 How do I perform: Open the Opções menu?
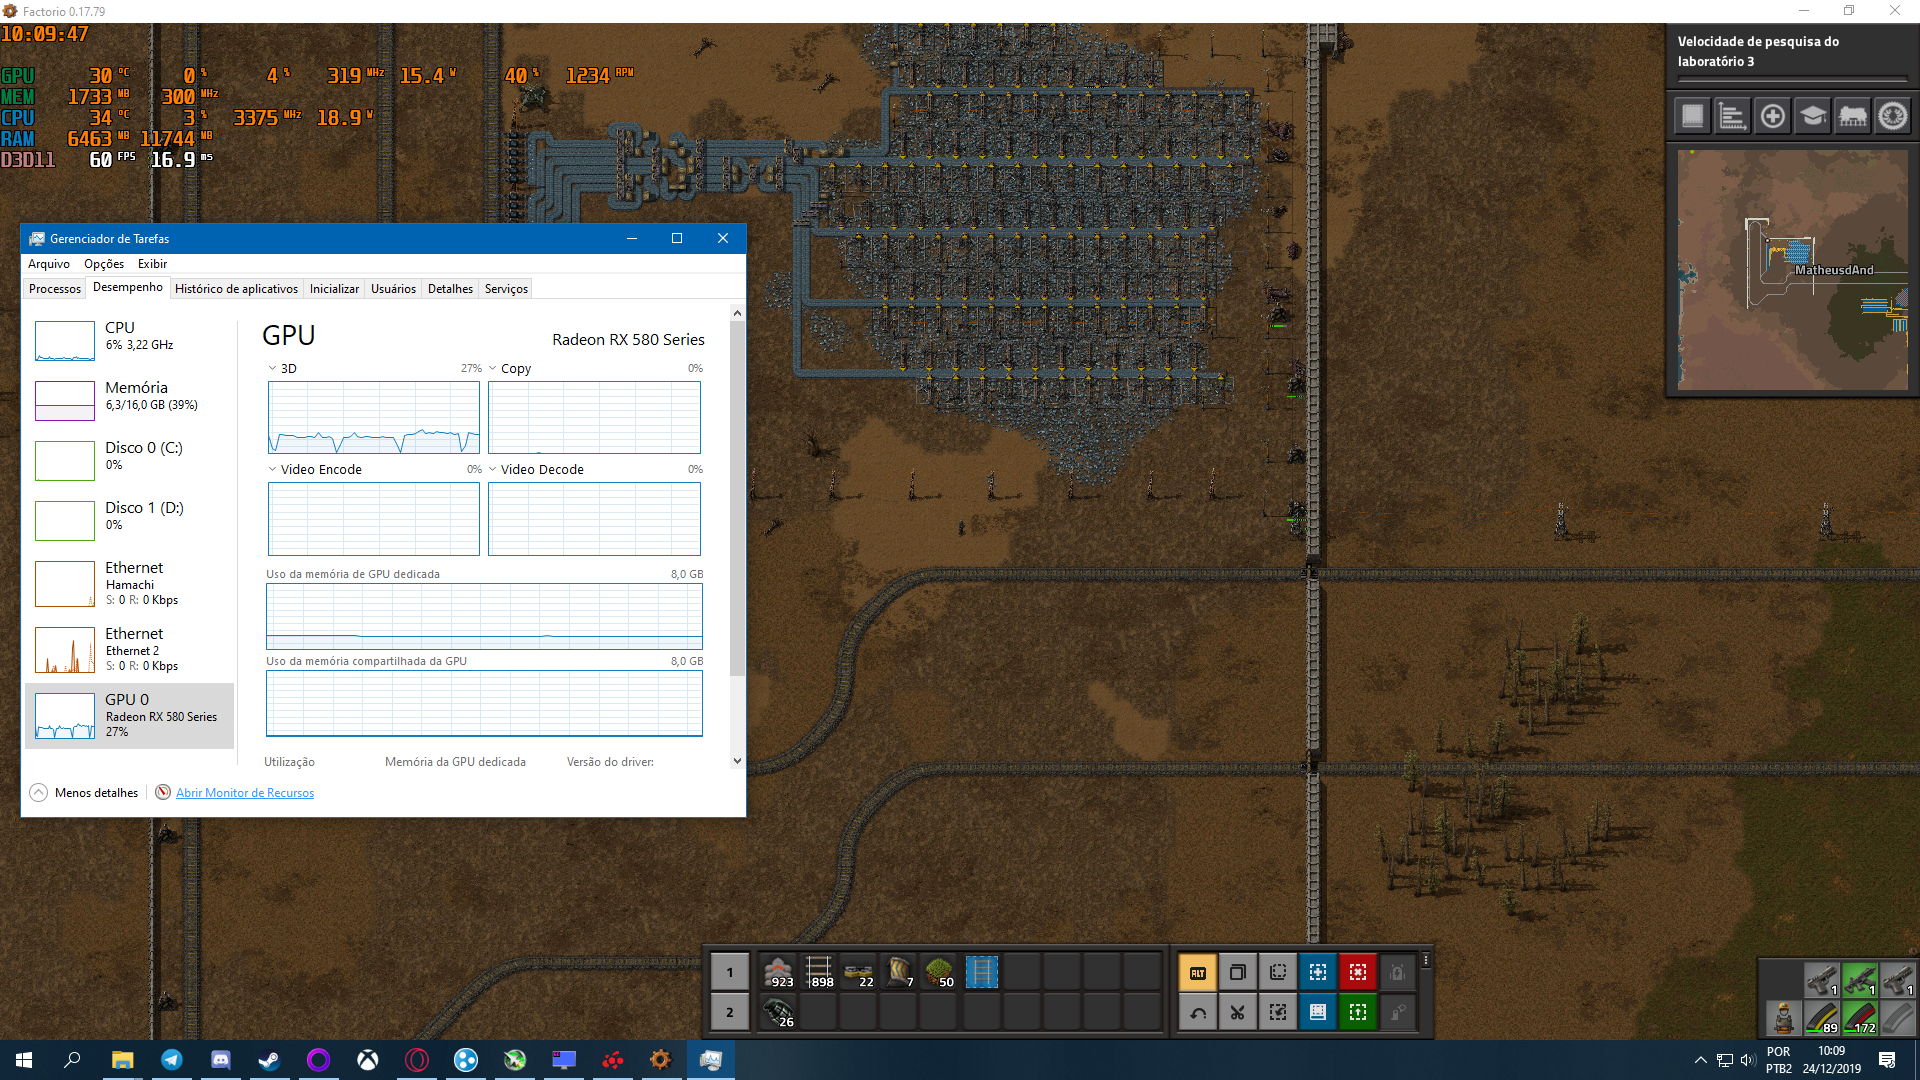[x=104, y=263]
